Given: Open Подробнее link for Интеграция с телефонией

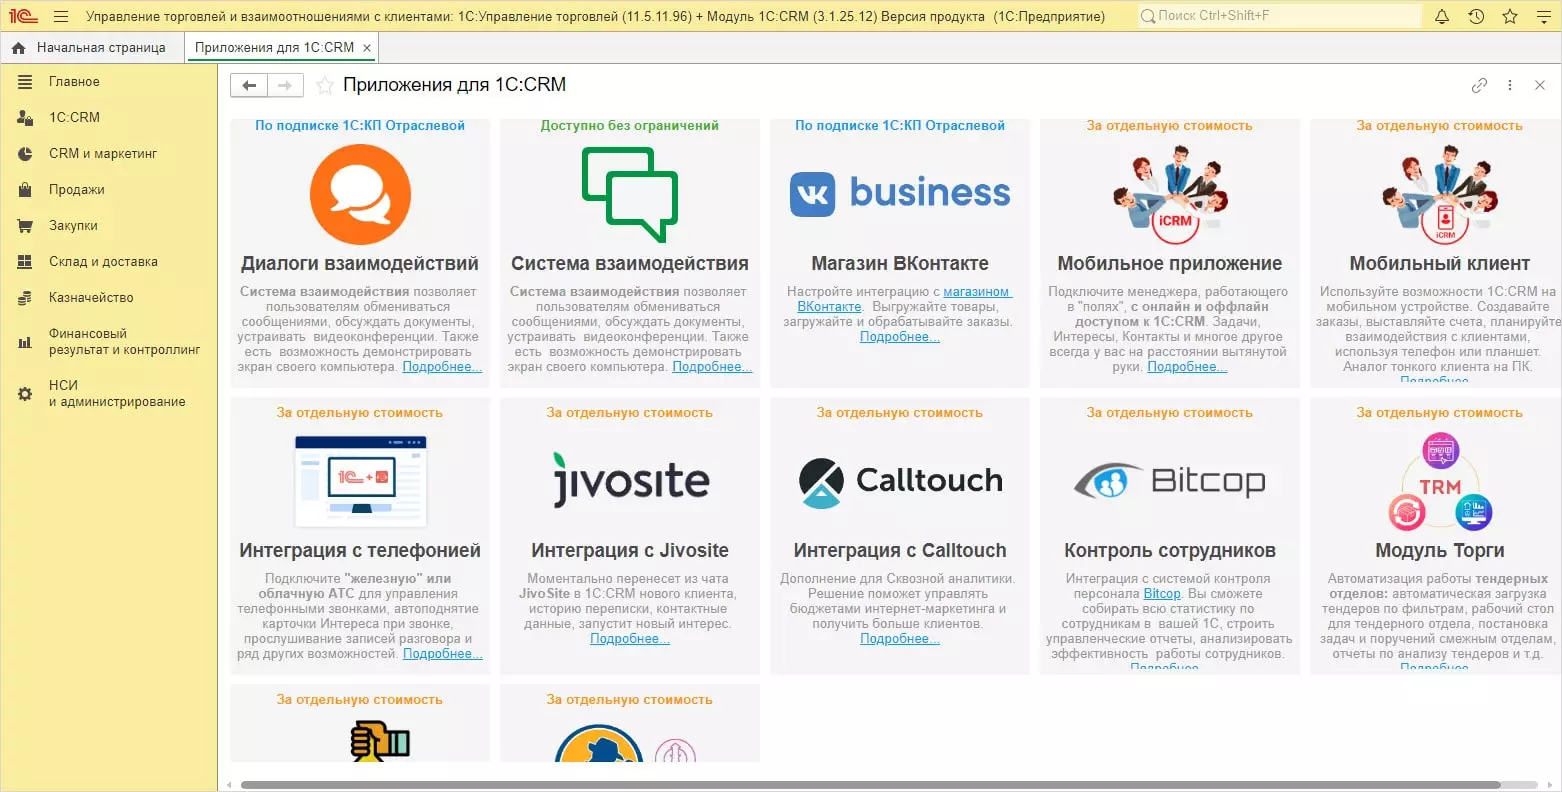Looking at the screenshot, I should coord(443,654).
